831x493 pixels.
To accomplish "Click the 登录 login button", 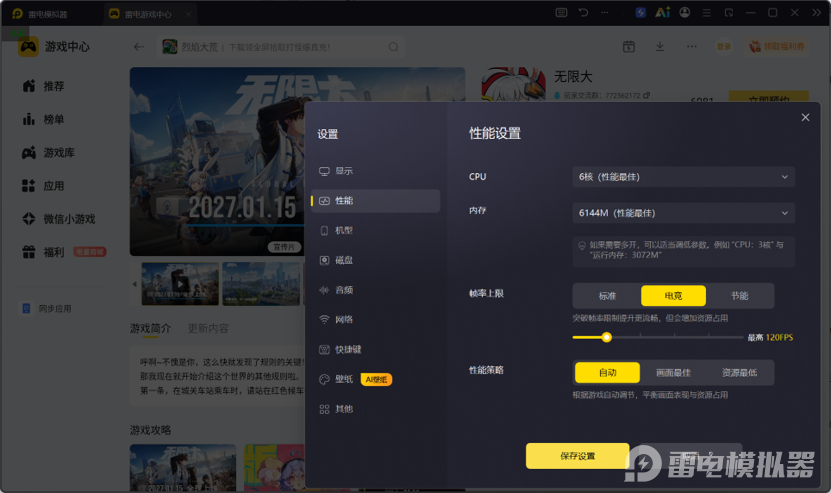I will click(724, 47).
